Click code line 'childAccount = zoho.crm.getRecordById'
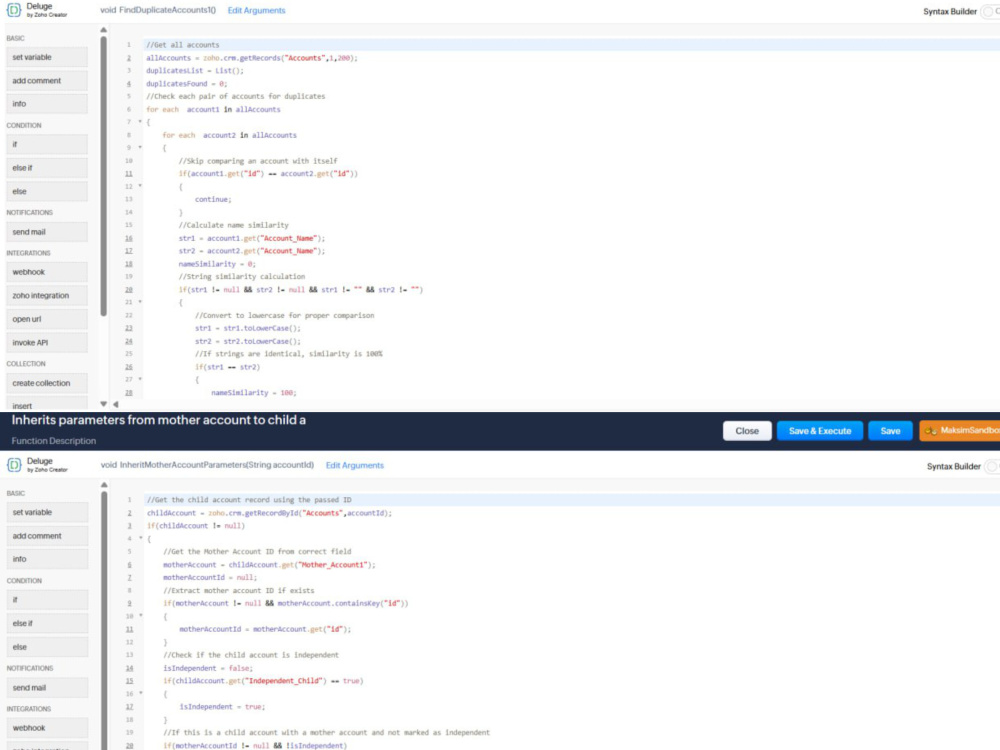 coord(269,513)
